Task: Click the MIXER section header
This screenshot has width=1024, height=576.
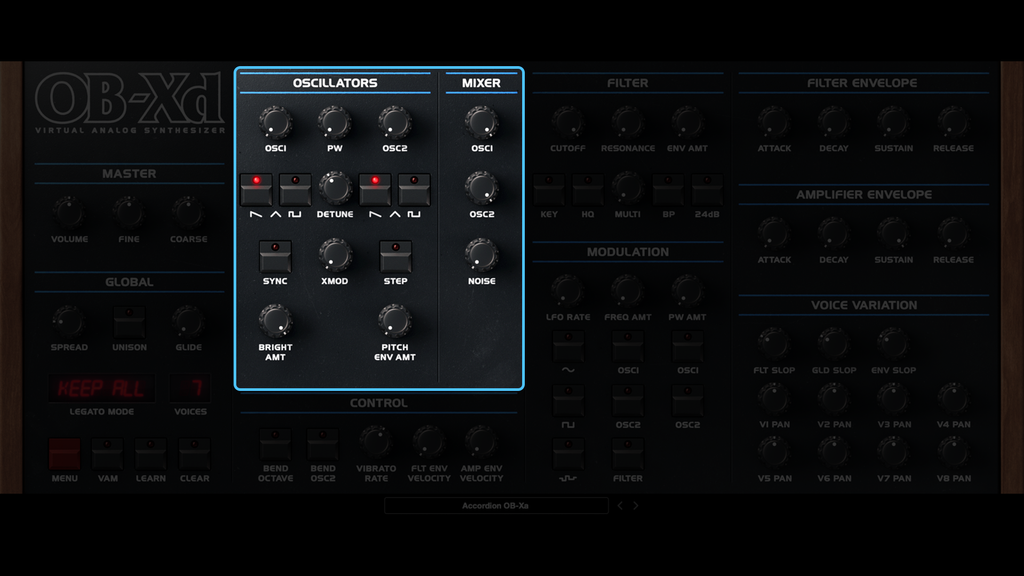Action: tap(481, 83)
